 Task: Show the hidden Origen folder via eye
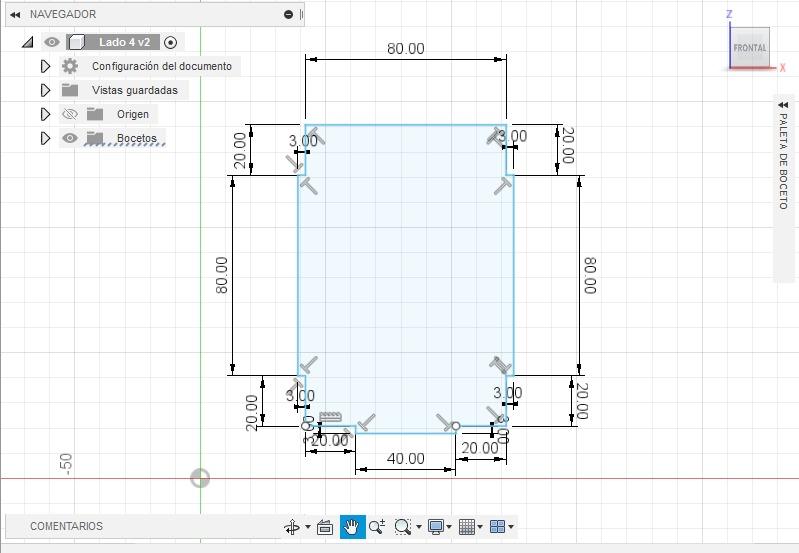click(x=70, y=114)
